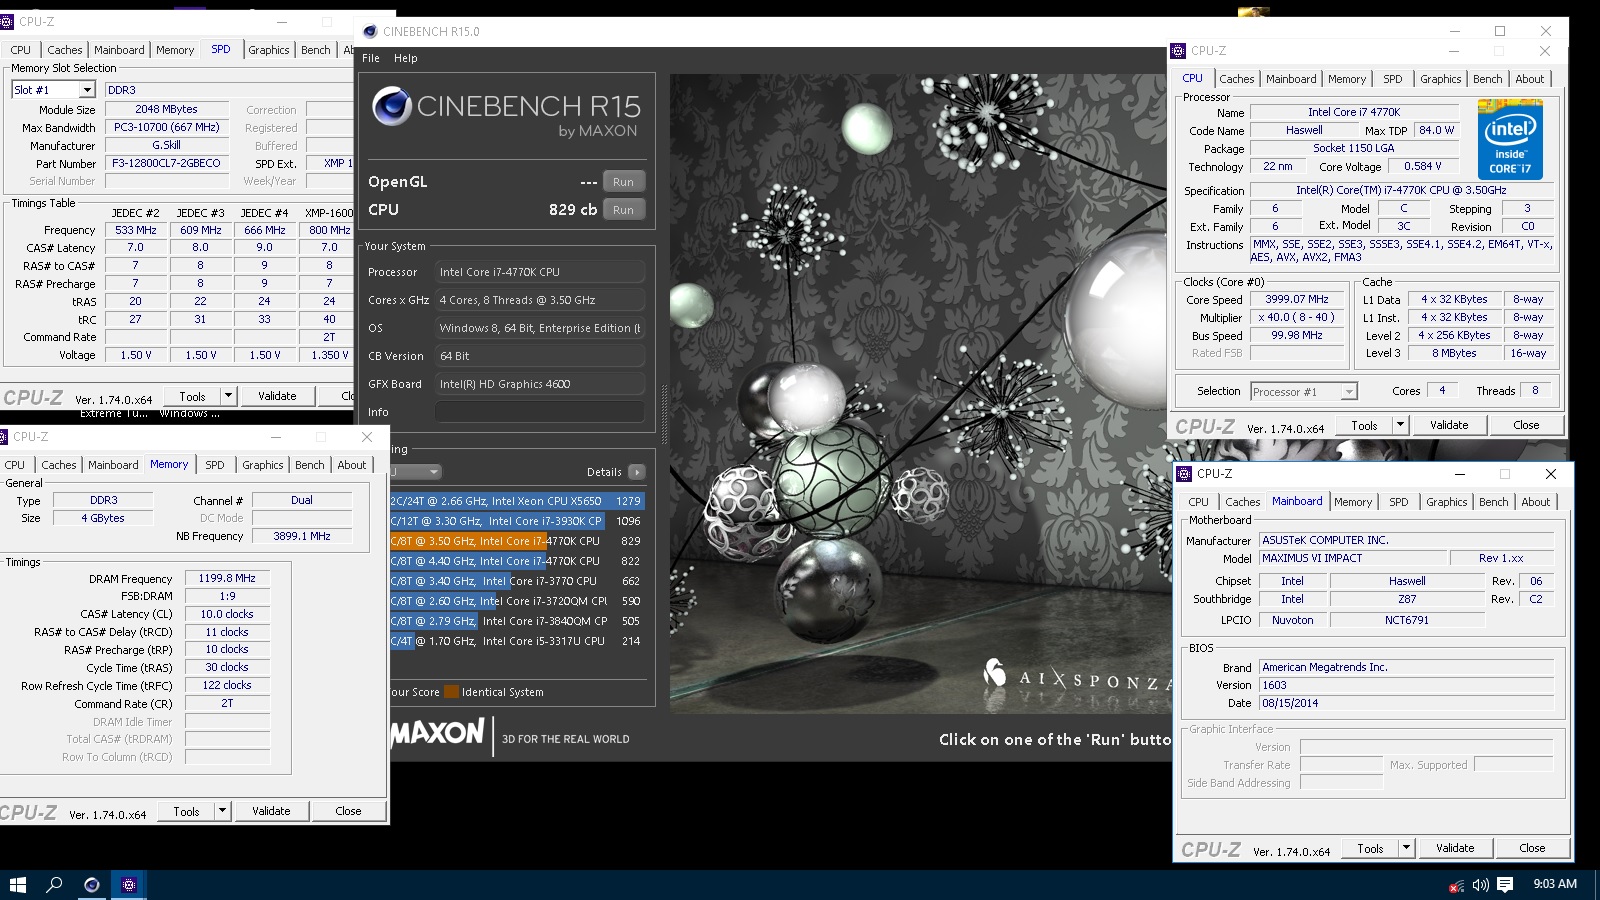Click Validate in the processor (CPU tab) window
The width and height of the screenshot is (1600, 900).
click(x=1449, y=425)
